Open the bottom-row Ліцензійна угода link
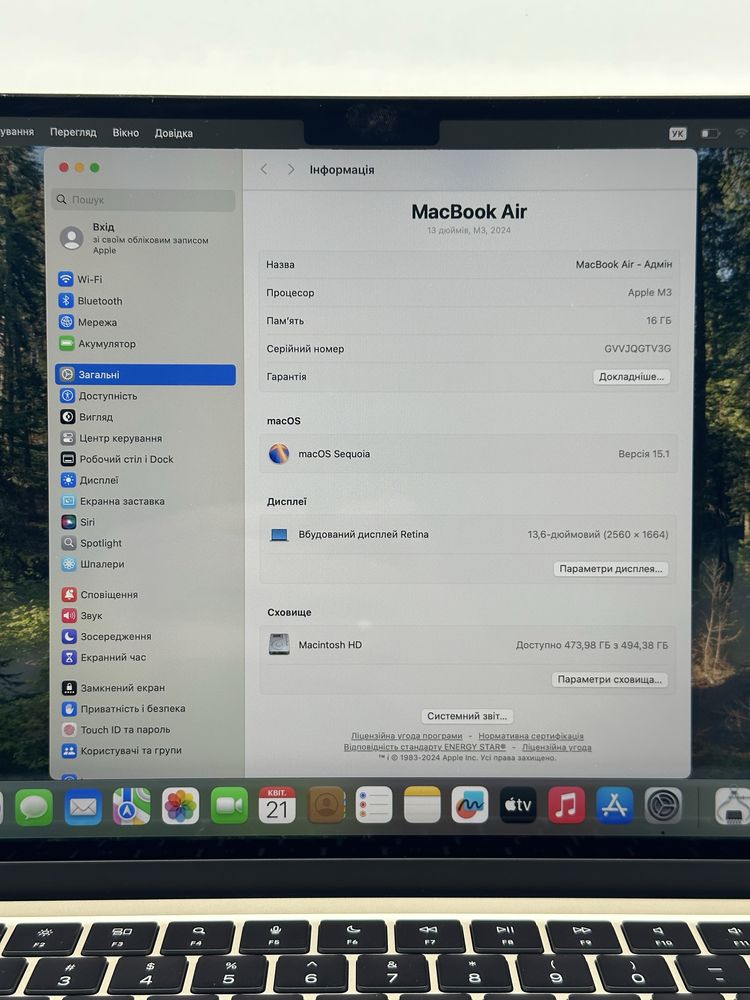The image size is (750, 1000). pyautogui.click(x=556, y=747)
